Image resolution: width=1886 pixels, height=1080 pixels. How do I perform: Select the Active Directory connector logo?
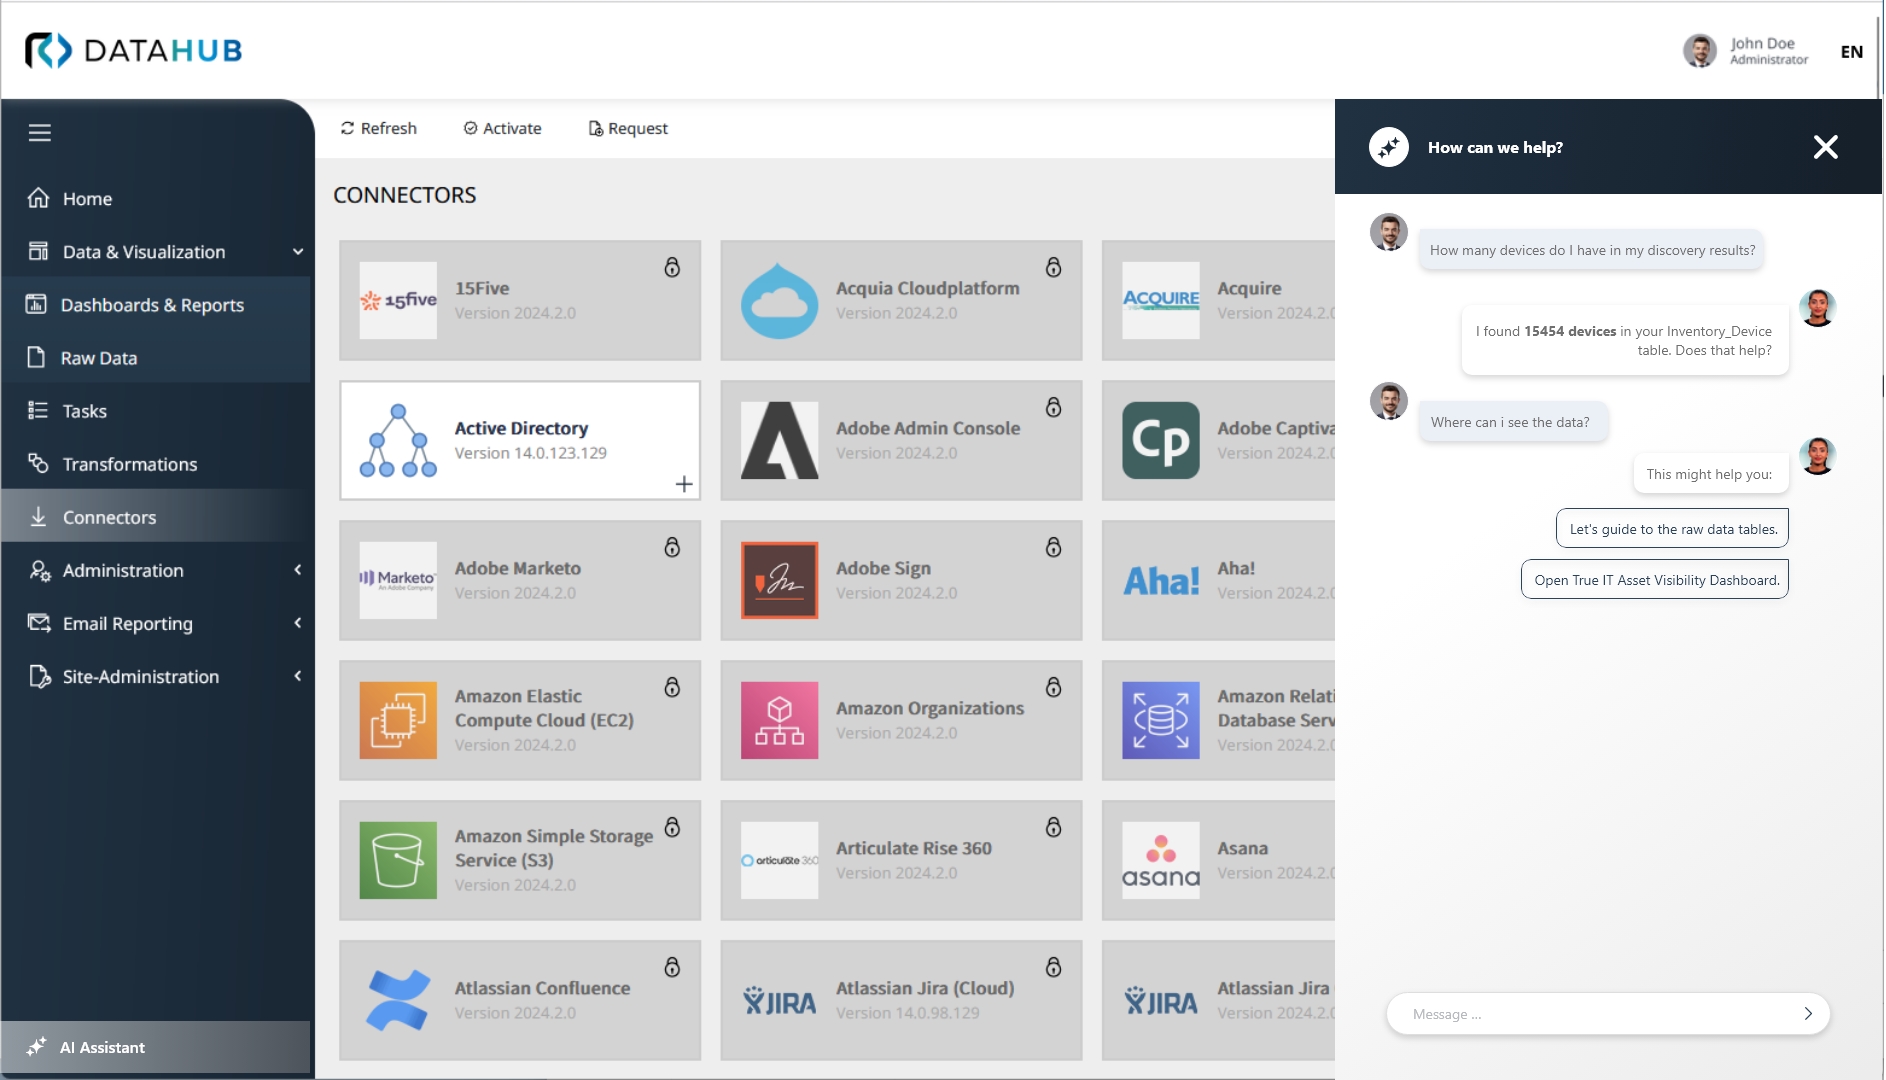(x=398, y=440)
